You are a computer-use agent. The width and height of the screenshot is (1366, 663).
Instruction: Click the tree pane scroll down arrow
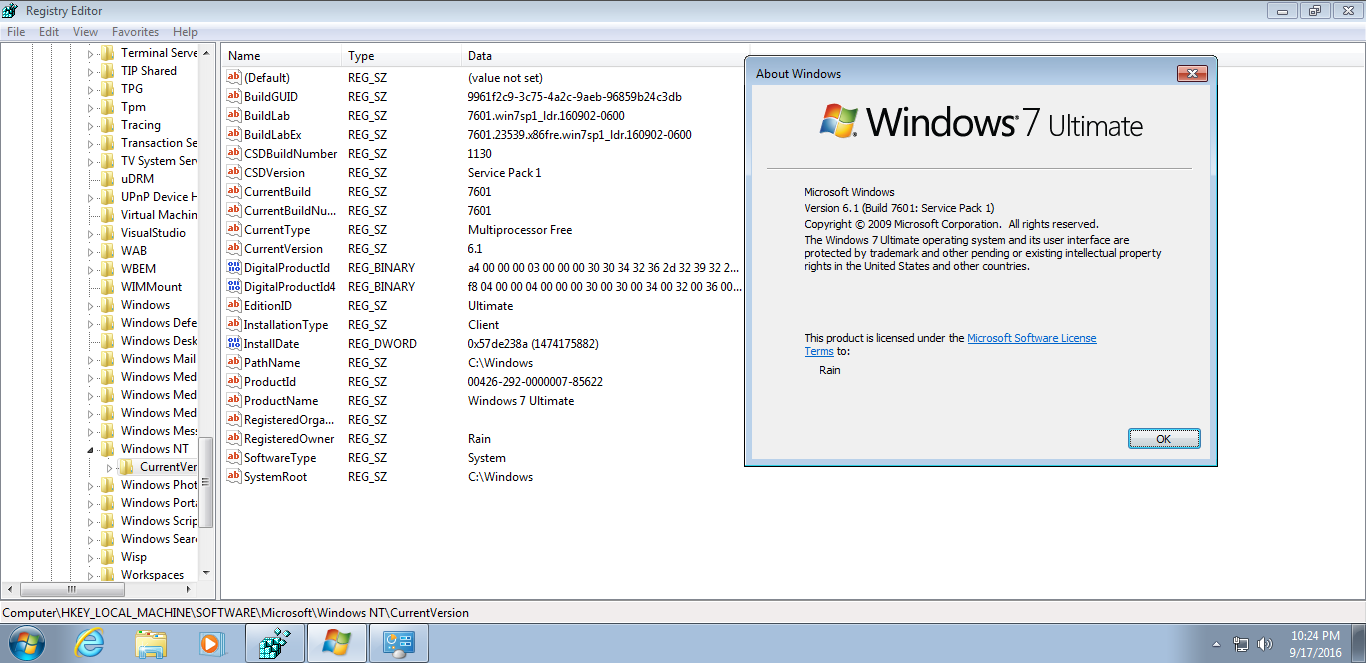pos(207,574)
